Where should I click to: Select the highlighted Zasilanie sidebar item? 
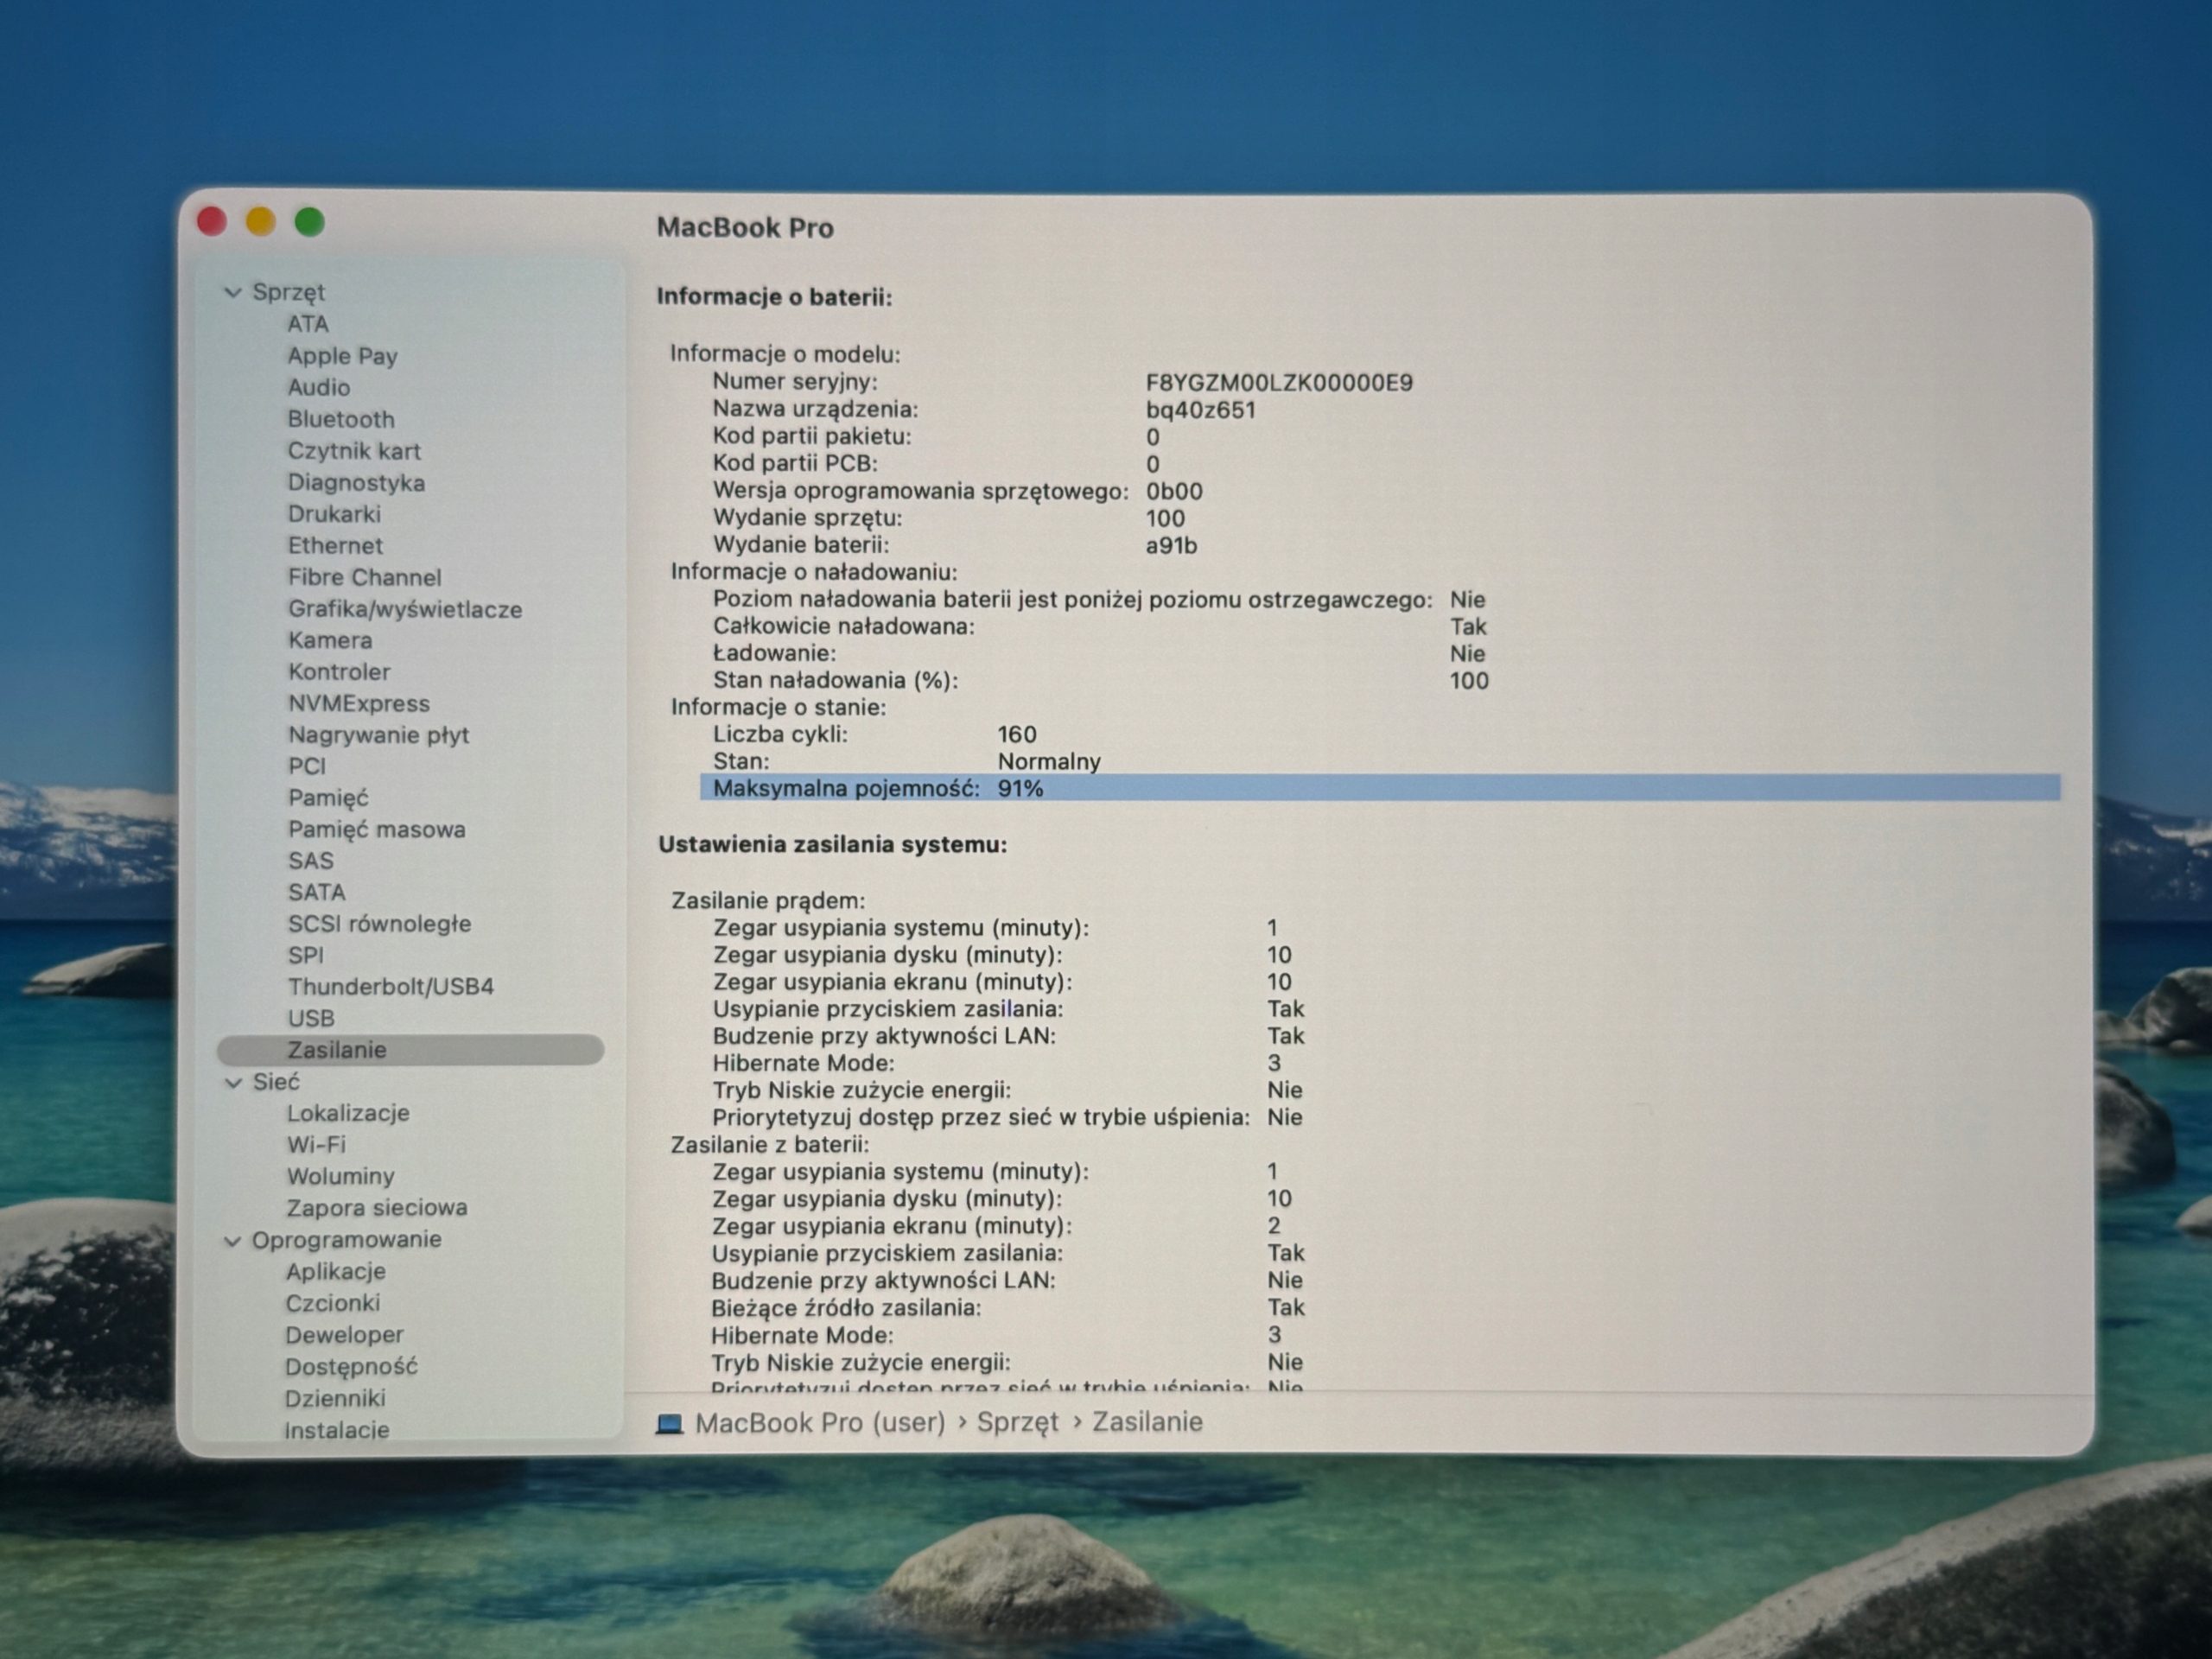410,1050
